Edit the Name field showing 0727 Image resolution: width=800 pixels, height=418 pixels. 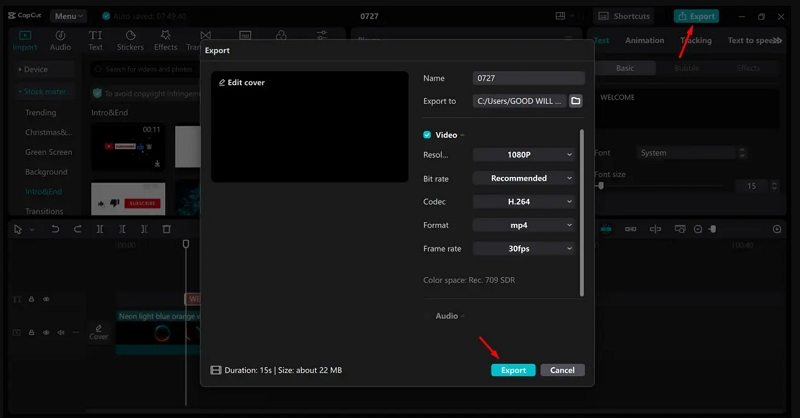pos(529,78)
